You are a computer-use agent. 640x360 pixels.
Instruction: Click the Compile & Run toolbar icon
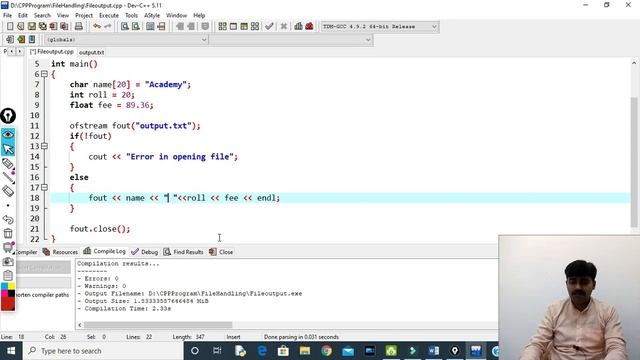coord(244,27)
